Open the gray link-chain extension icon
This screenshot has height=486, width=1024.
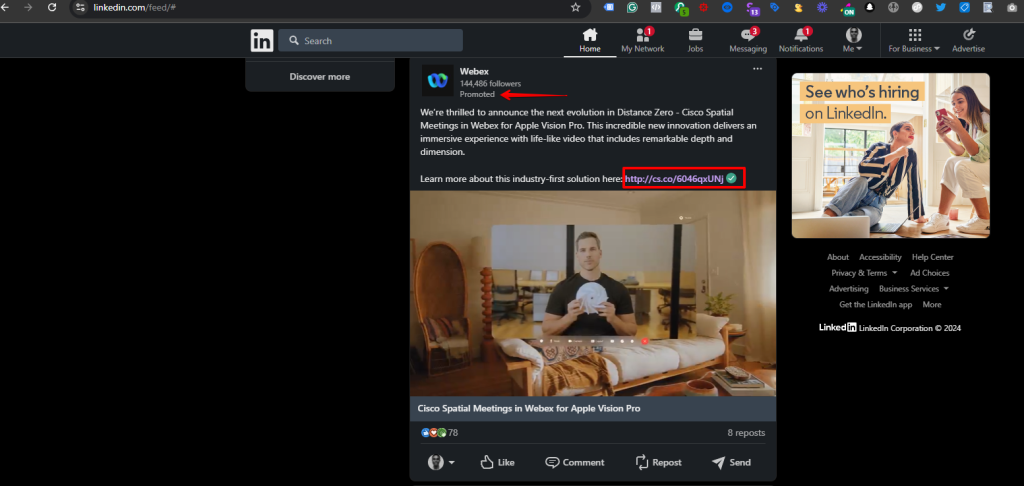click(x=917, y=7)
